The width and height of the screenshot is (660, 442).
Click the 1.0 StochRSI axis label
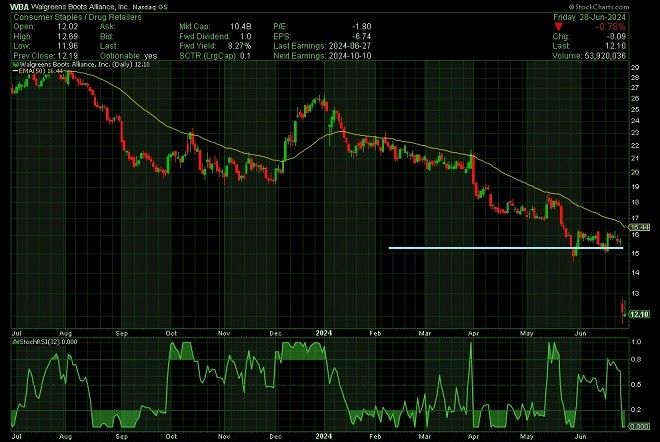[637, 342]
